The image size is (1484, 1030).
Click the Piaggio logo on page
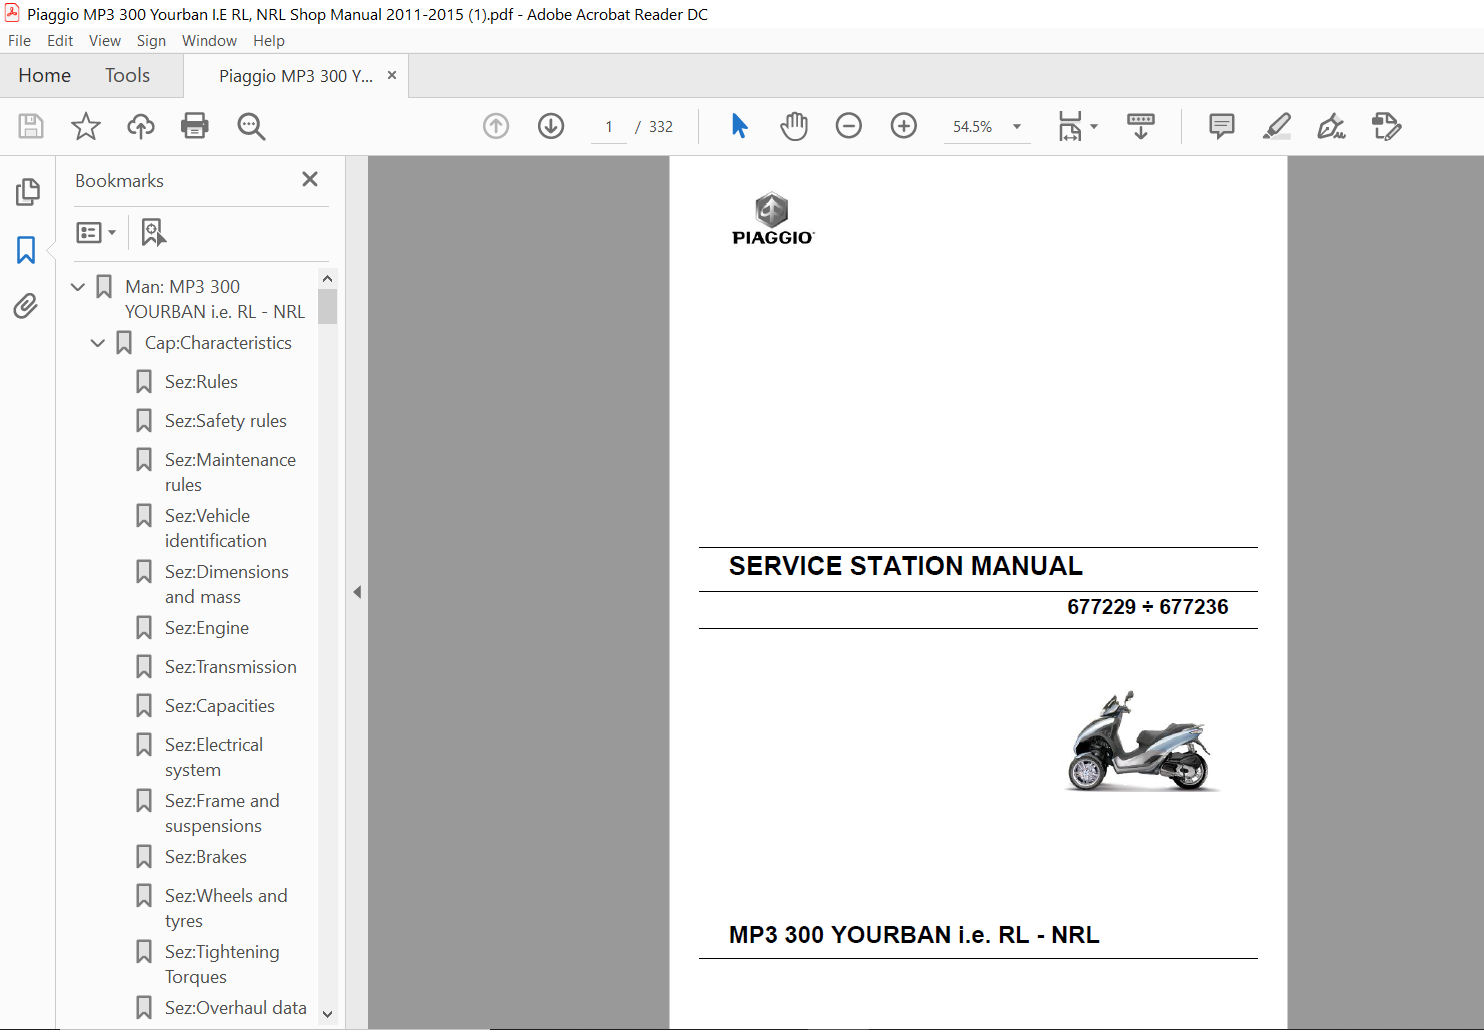pos(772,219)
